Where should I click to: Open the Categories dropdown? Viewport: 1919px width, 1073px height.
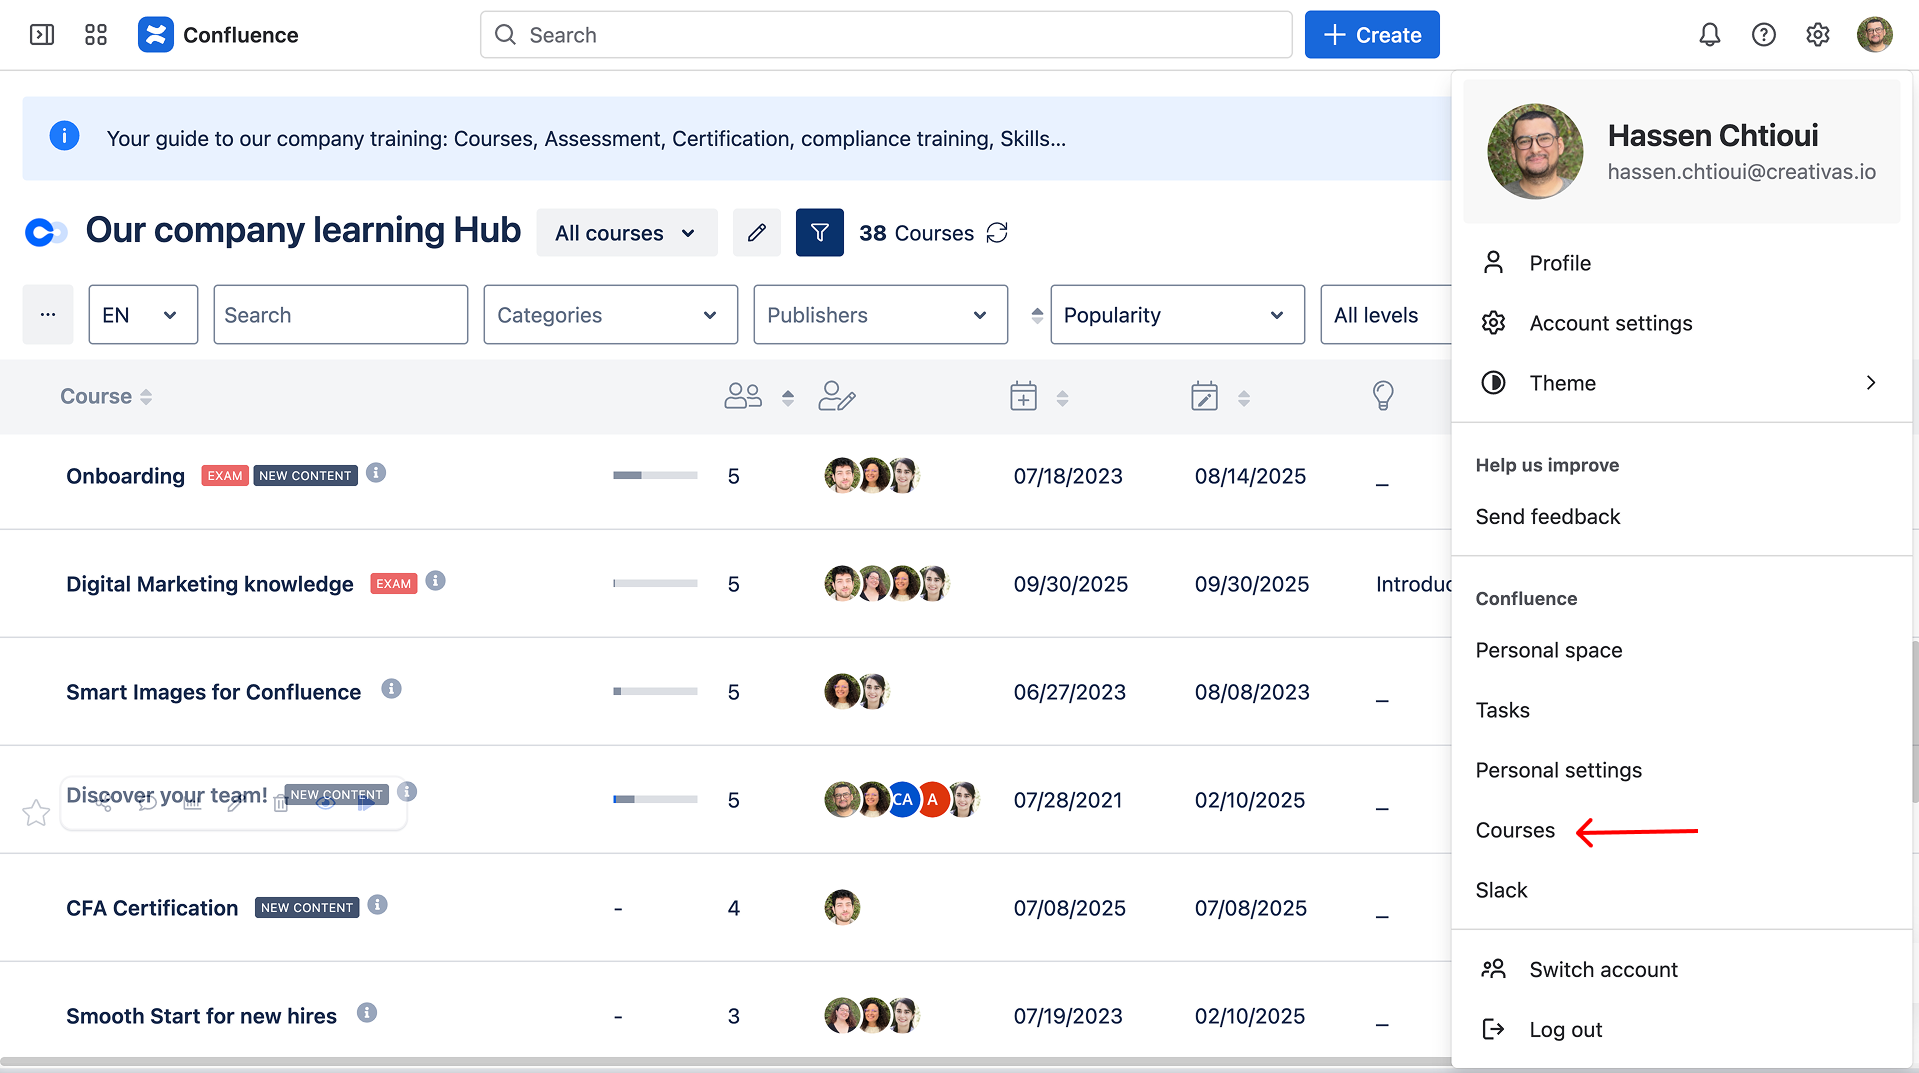(610, 315)
